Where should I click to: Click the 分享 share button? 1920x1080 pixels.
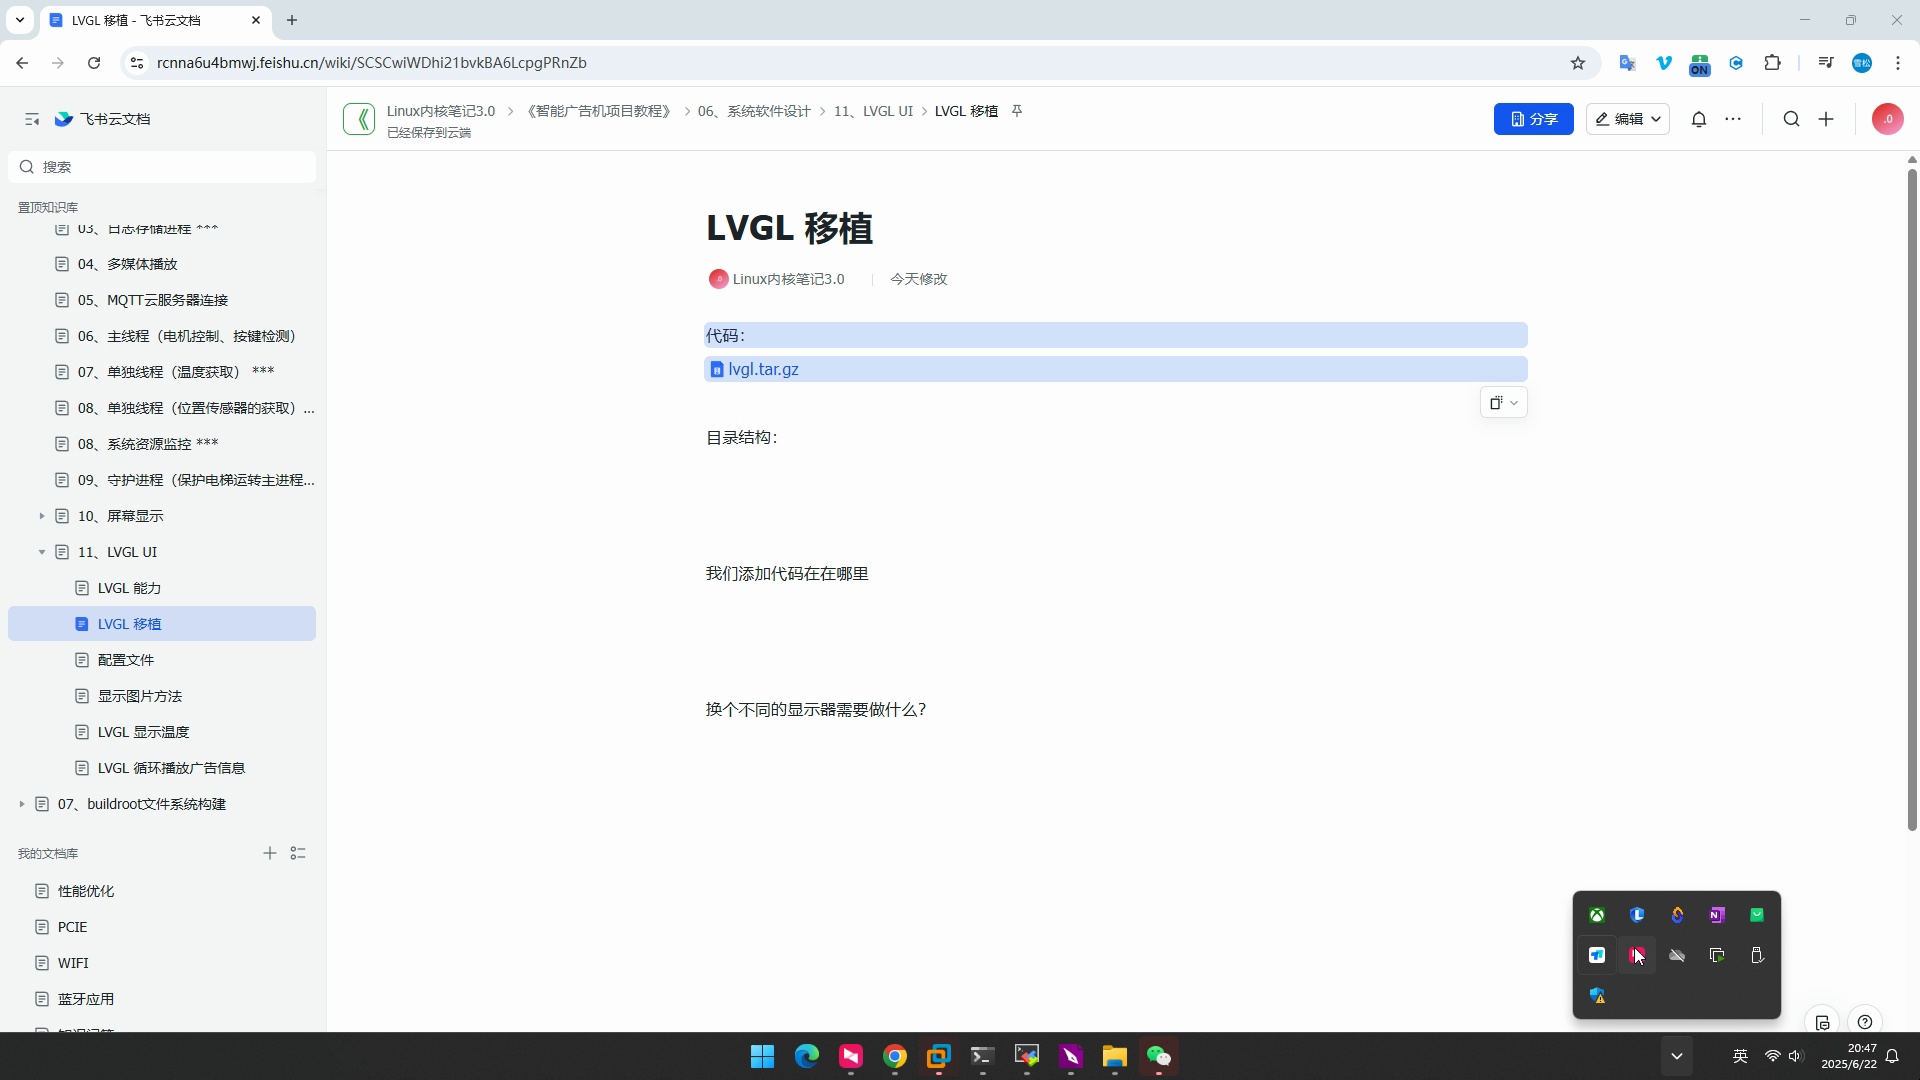1533,119
